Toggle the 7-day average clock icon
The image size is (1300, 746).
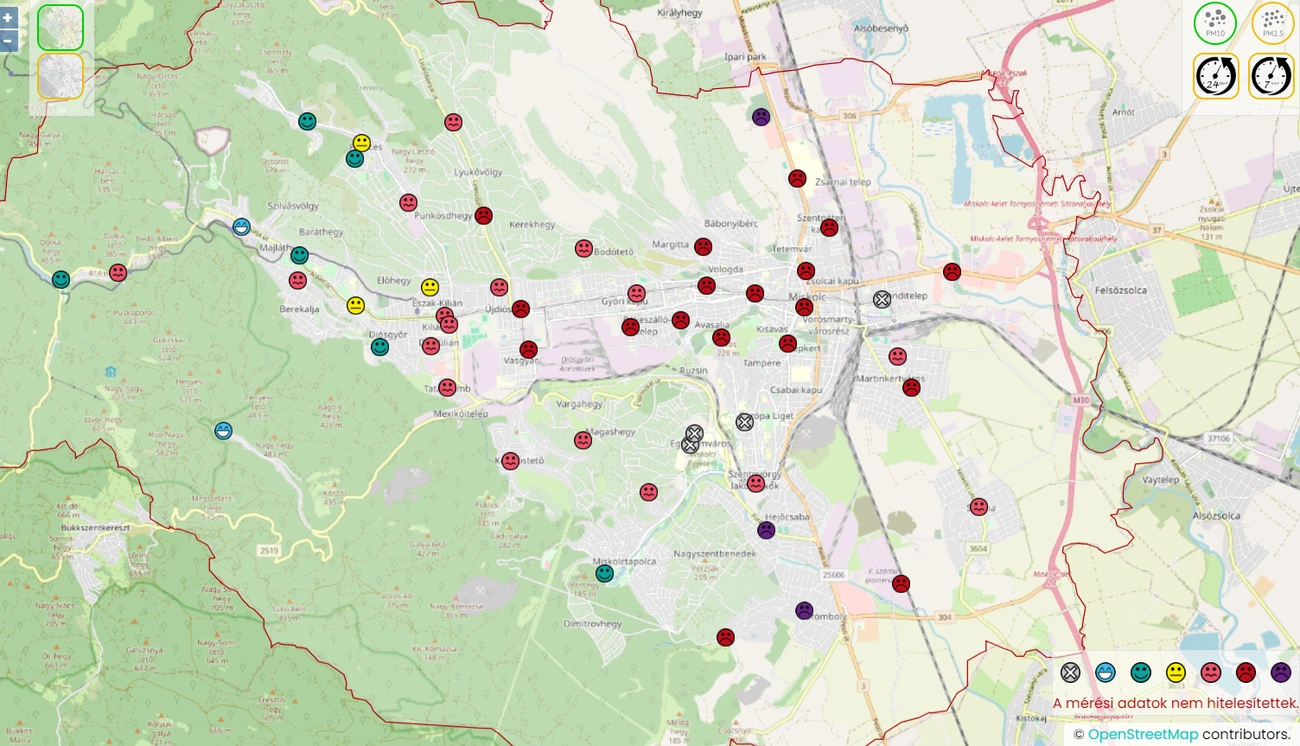(x=1272, y=76)
